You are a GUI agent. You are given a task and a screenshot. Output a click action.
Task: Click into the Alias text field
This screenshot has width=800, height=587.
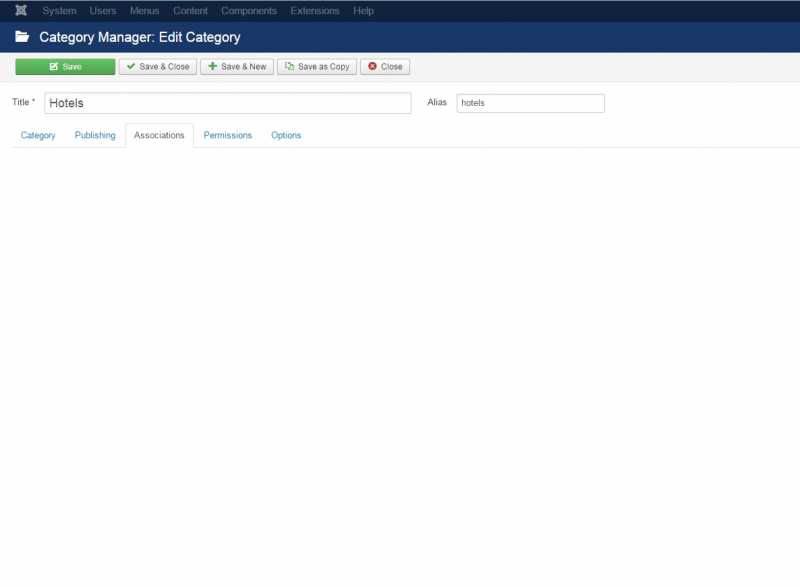click(530, 103)
